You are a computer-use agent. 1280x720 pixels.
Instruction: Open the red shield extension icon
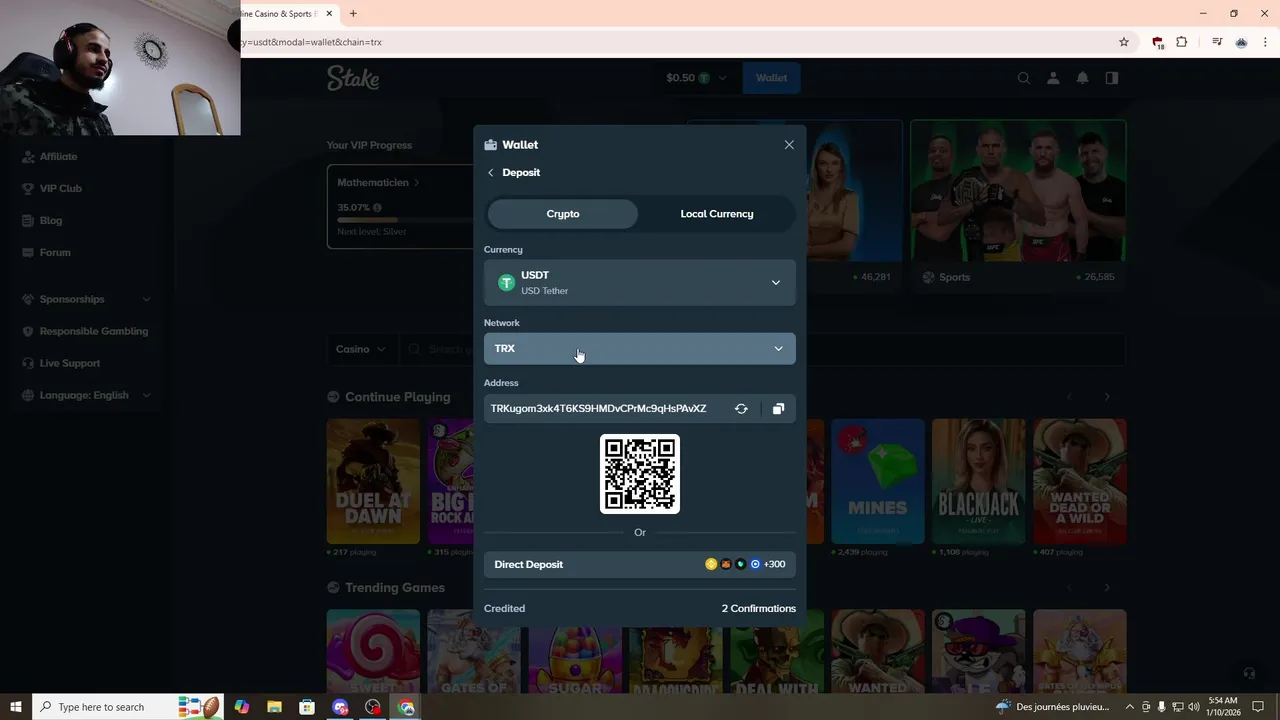1157,42
